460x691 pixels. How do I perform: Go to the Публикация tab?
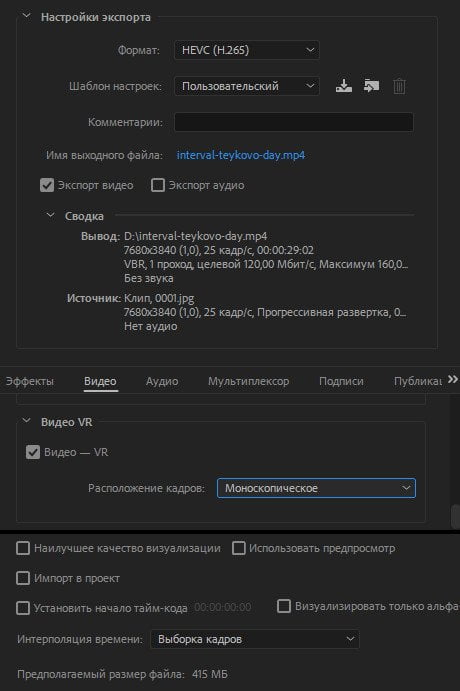418,381
